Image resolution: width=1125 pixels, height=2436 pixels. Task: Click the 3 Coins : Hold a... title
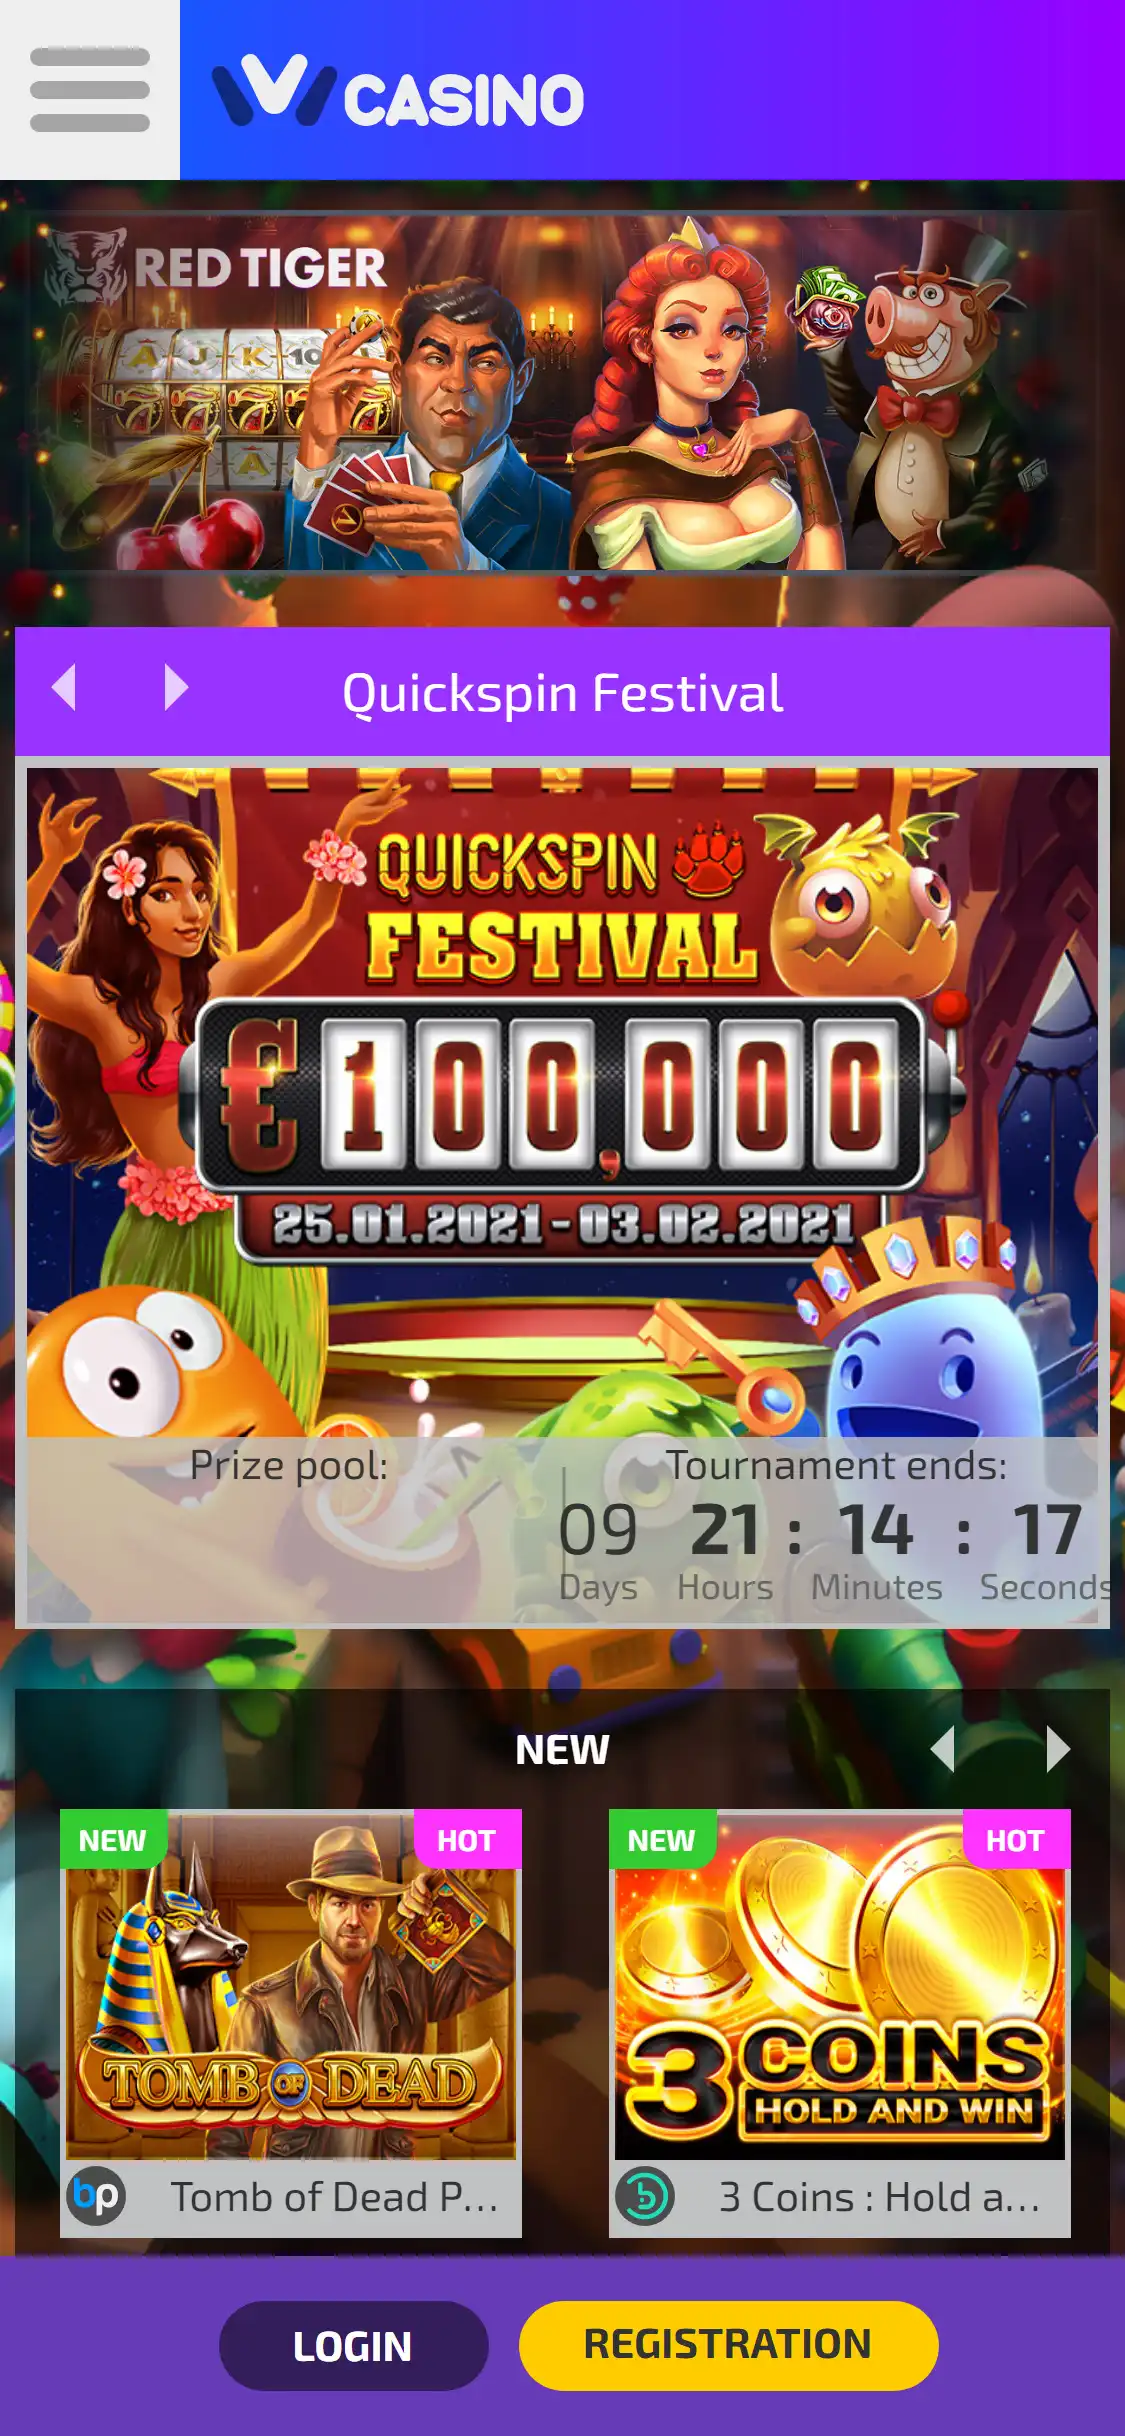point(880,2197)
